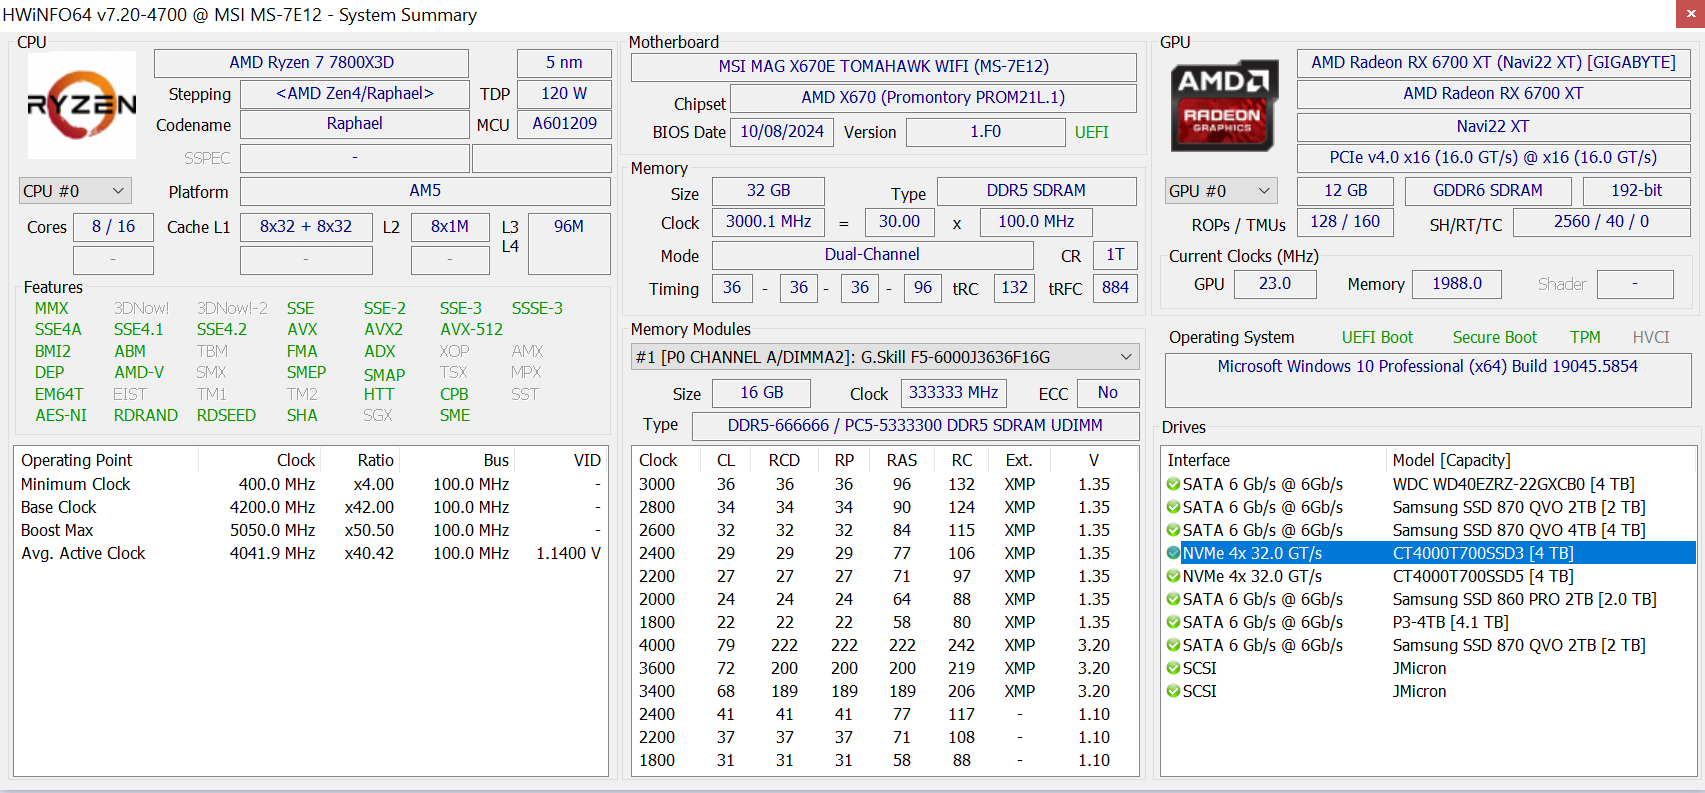Click the 10/08/2024 BIOS date field
The width and height of the screenshot is (1705, 793).
pos(782,132)
